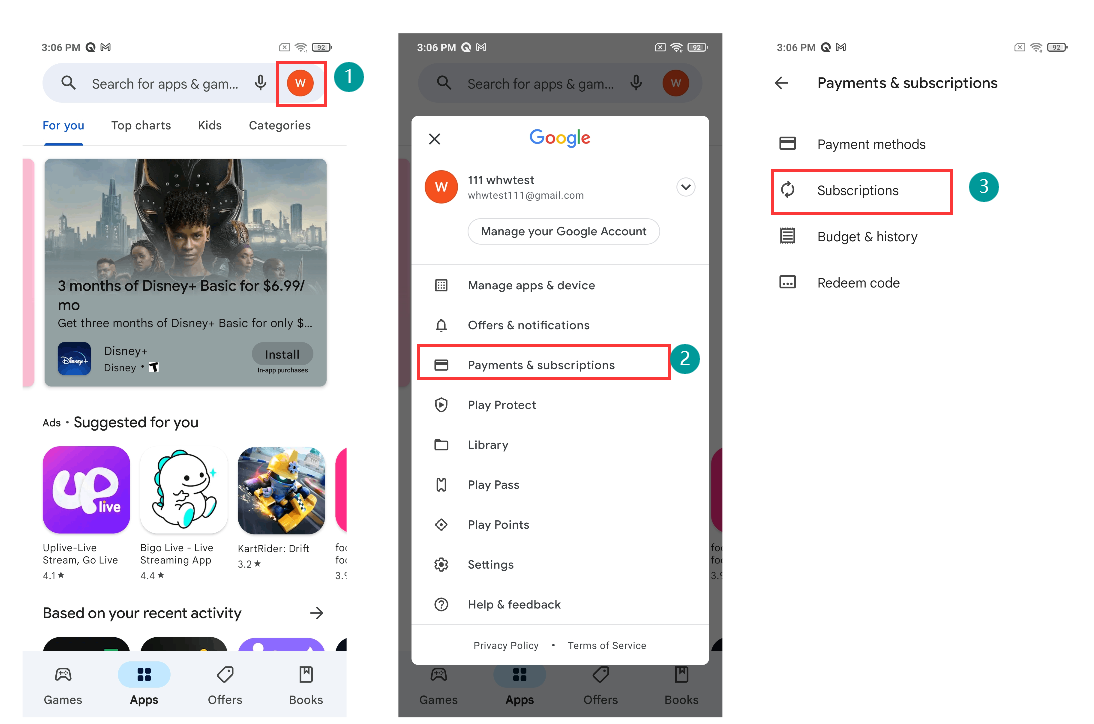Viewport: 1094px width, 724px height.
Task: Install the Disney+ app
Action: coord(282,354)
